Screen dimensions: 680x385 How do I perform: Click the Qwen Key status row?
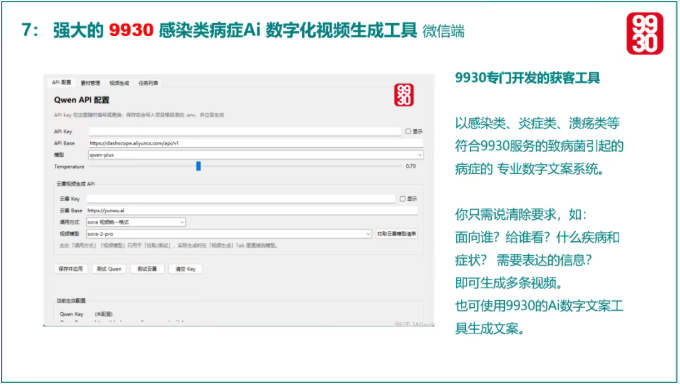tap(86, 314)
